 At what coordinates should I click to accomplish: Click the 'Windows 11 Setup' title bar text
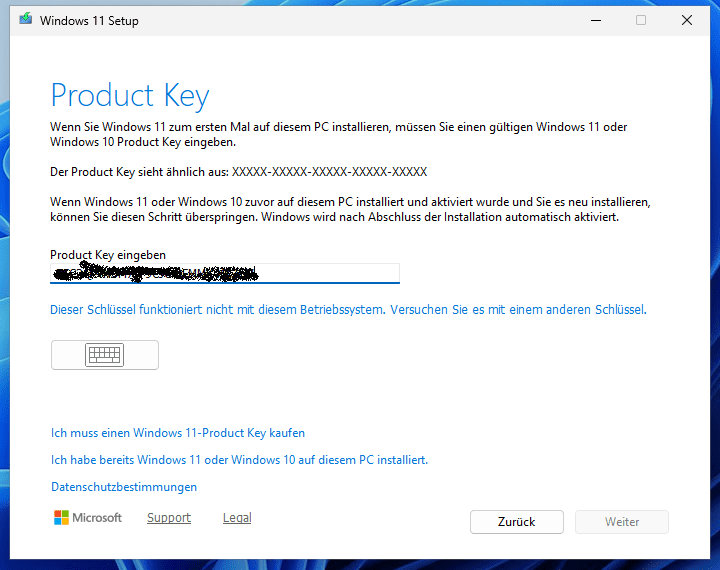[x=89, y=21]
